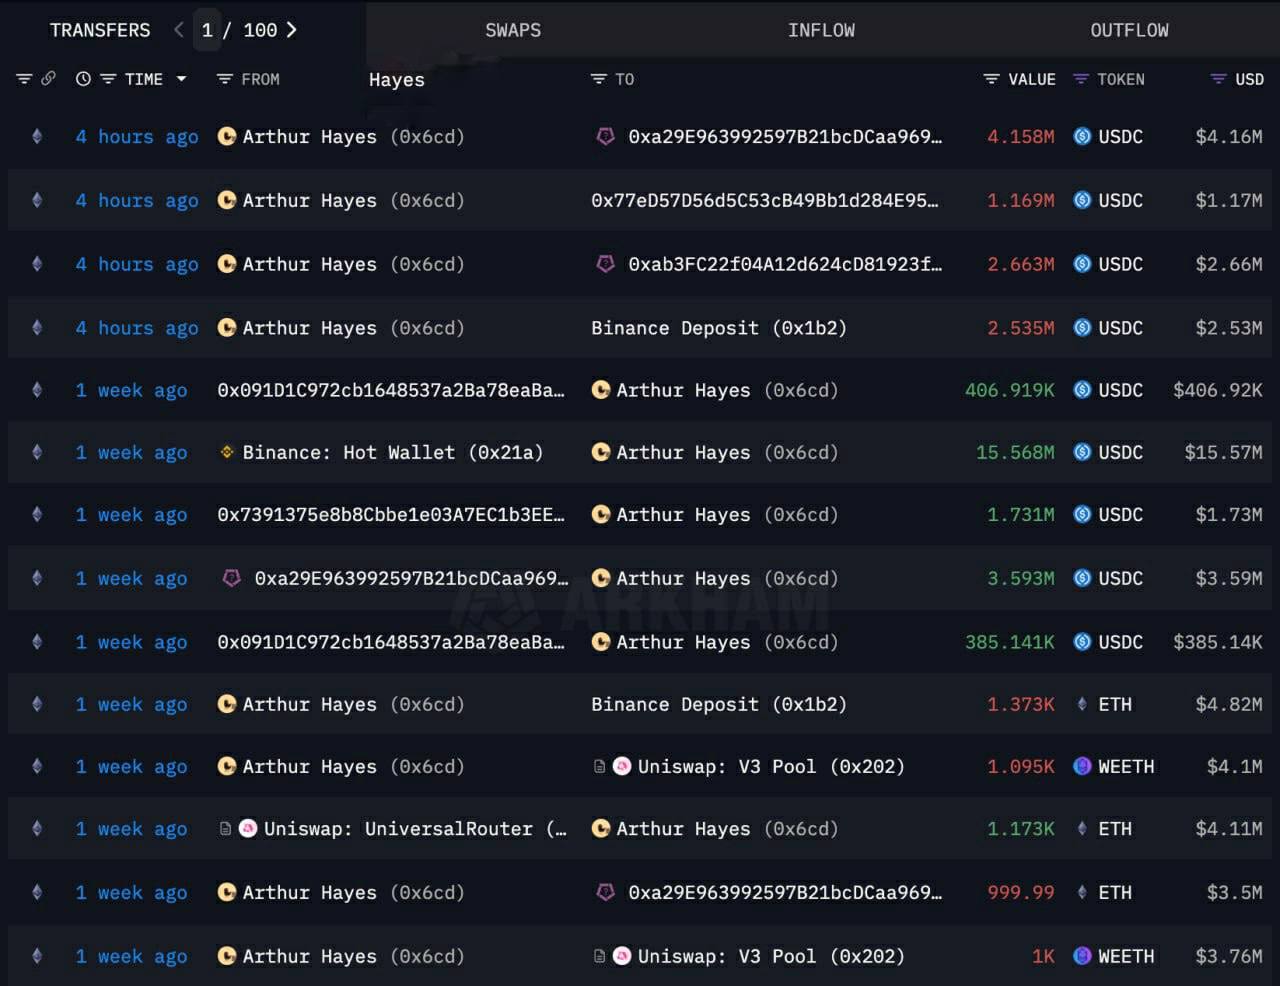Open Binance Deposit (0x1b2) on 1.373K ETH row

click(719, 704)
